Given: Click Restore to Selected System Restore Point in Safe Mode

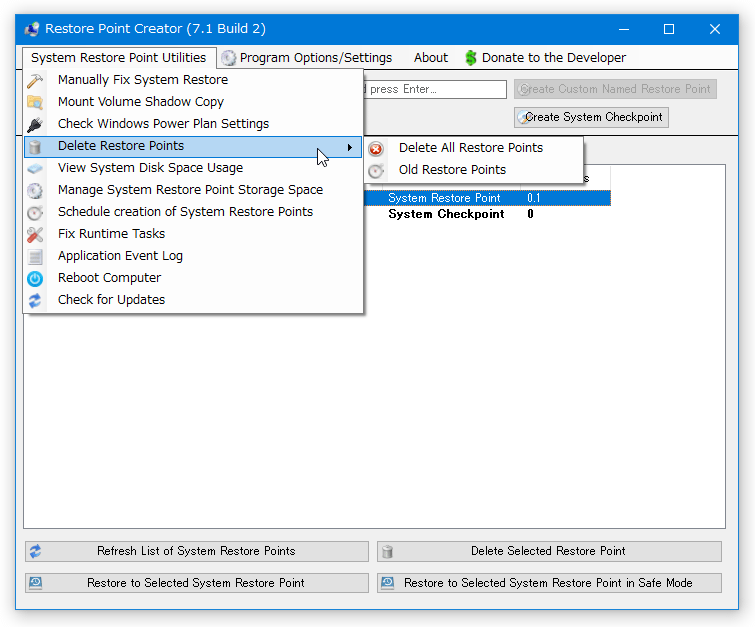Looking at the screenshot, I should 549,583.
